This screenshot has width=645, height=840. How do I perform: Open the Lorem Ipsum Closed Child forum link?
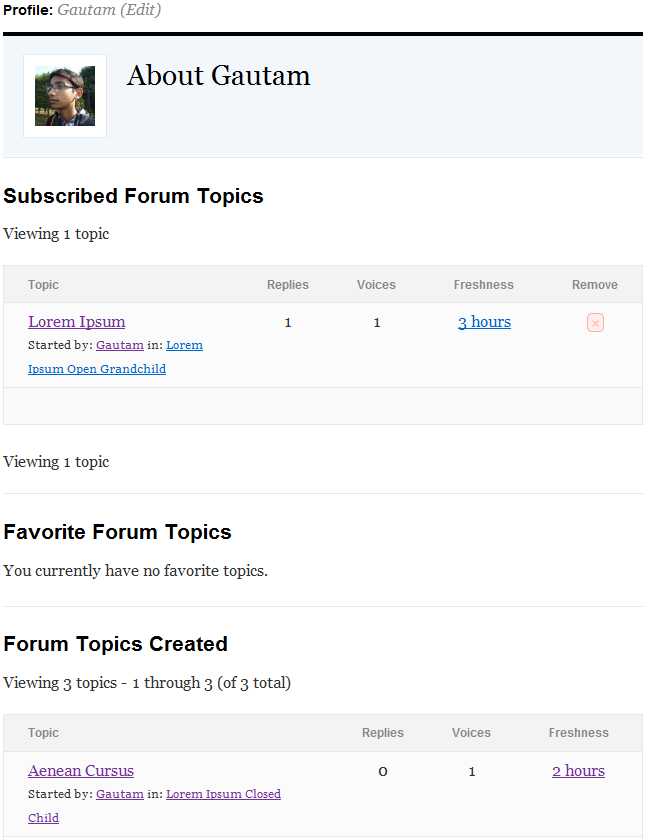[223, 794]
